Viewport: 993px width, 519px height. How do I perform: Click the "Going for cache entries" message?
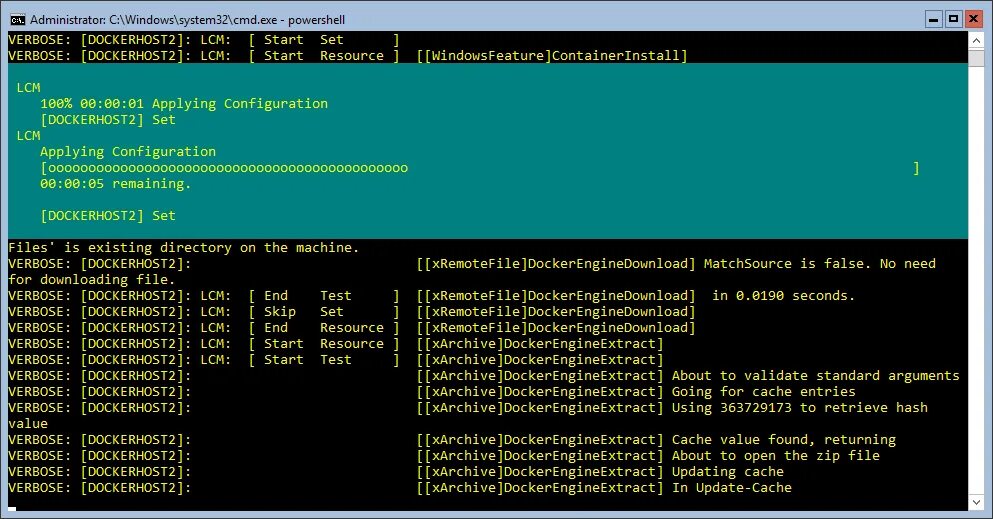click(763, 392)
